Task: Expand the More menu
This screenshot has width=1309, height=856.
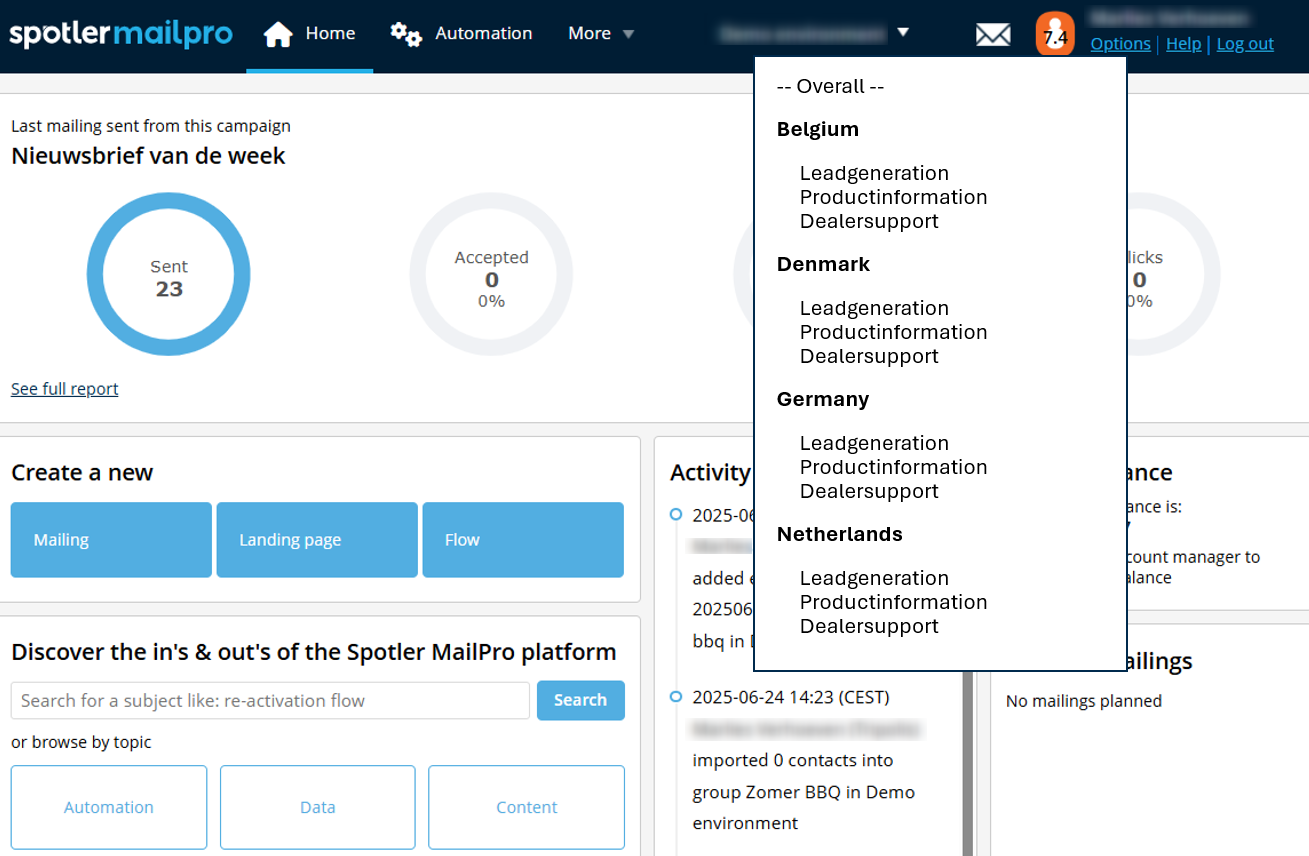Action: click(601, 34)
